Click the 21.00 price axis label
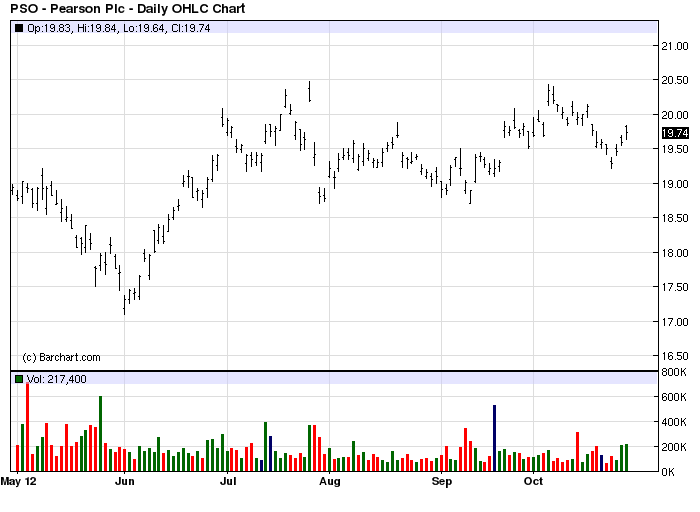 [675, 46]
